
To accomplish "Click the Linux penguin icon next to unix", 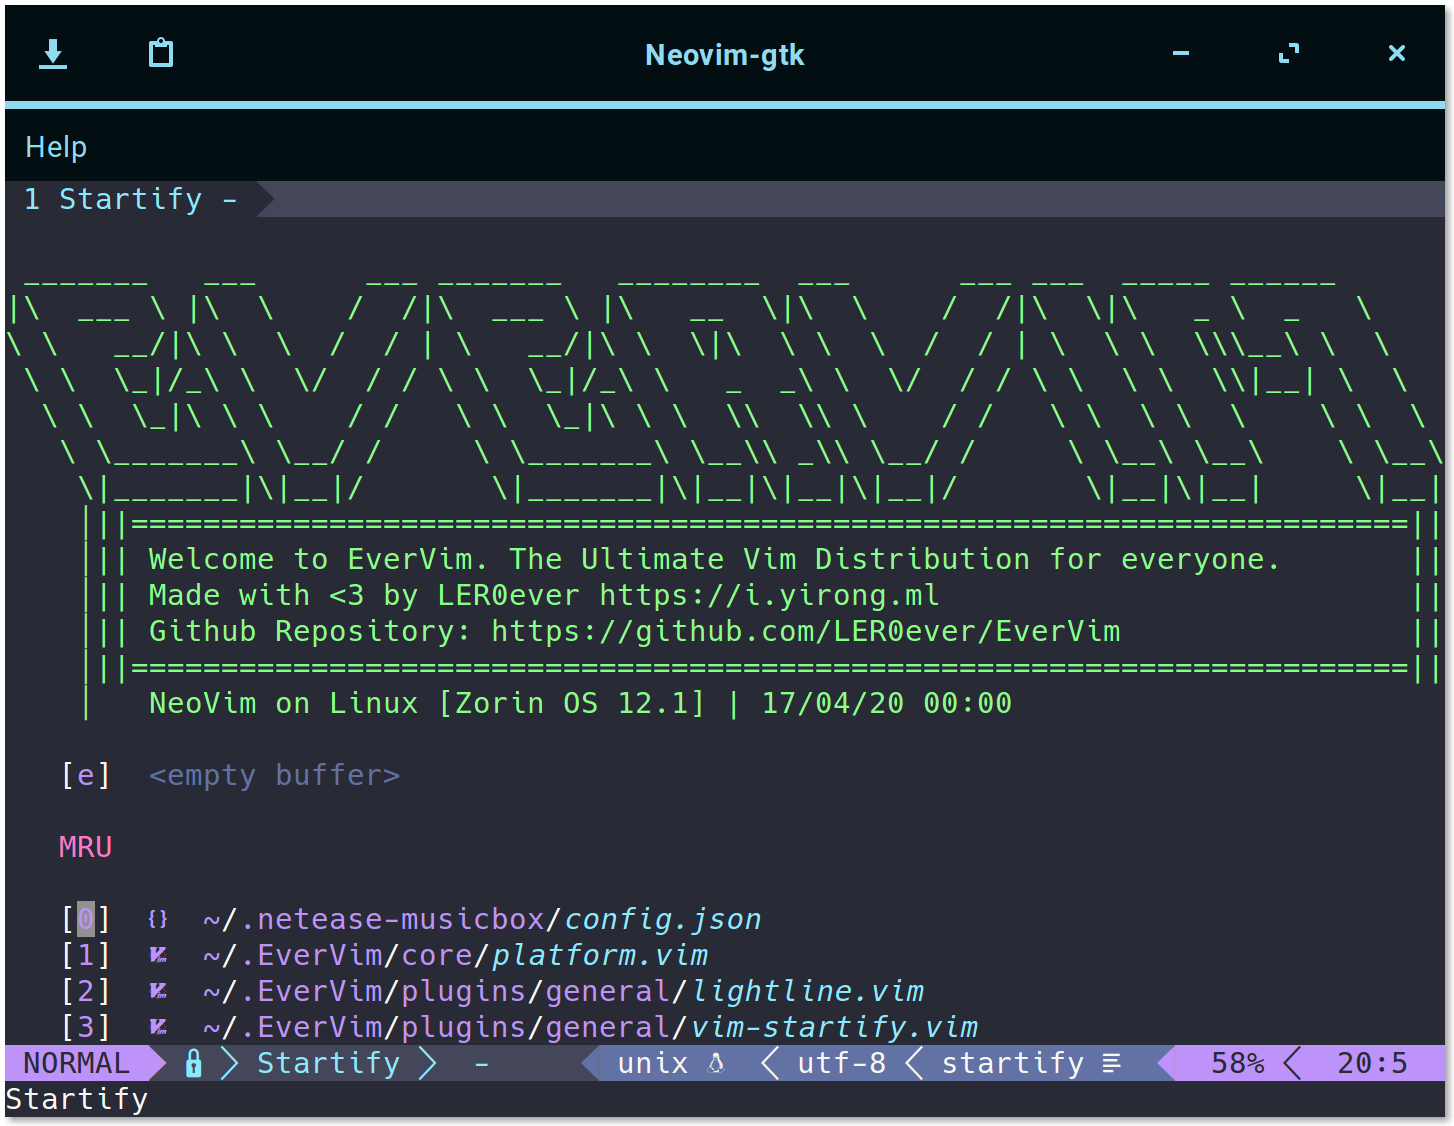I will tap(716, 1063).
